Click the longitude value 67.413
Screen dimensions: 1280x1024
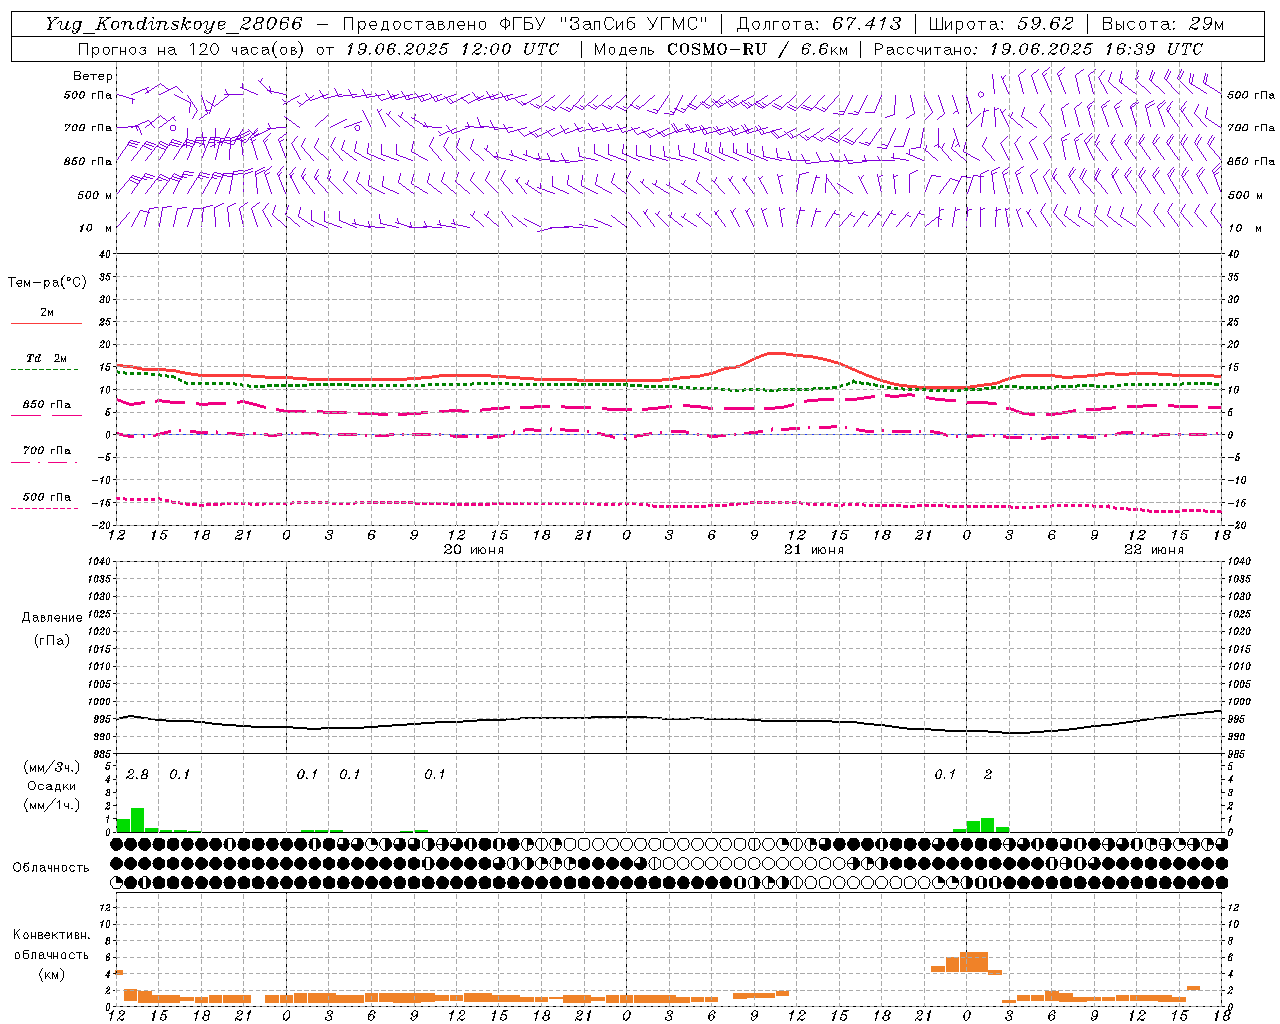(x=866, y=24)
